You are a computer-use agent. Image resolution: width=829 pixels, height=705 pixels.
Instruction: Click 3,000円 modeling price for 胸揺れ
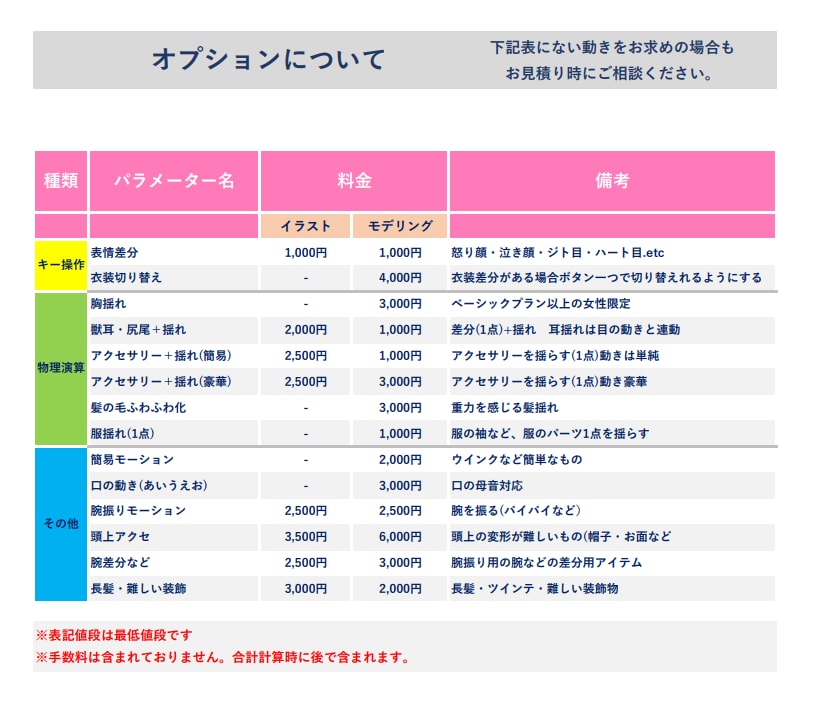(x=400, y=304)
